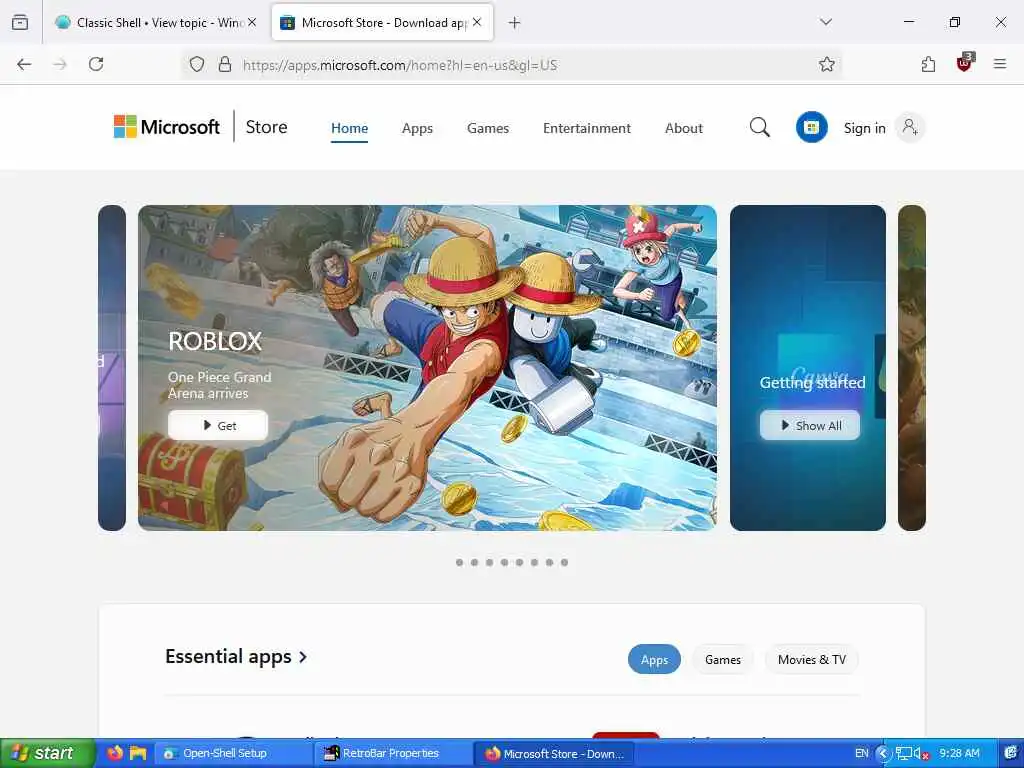Click the address bar URL

tap(400, 65)
